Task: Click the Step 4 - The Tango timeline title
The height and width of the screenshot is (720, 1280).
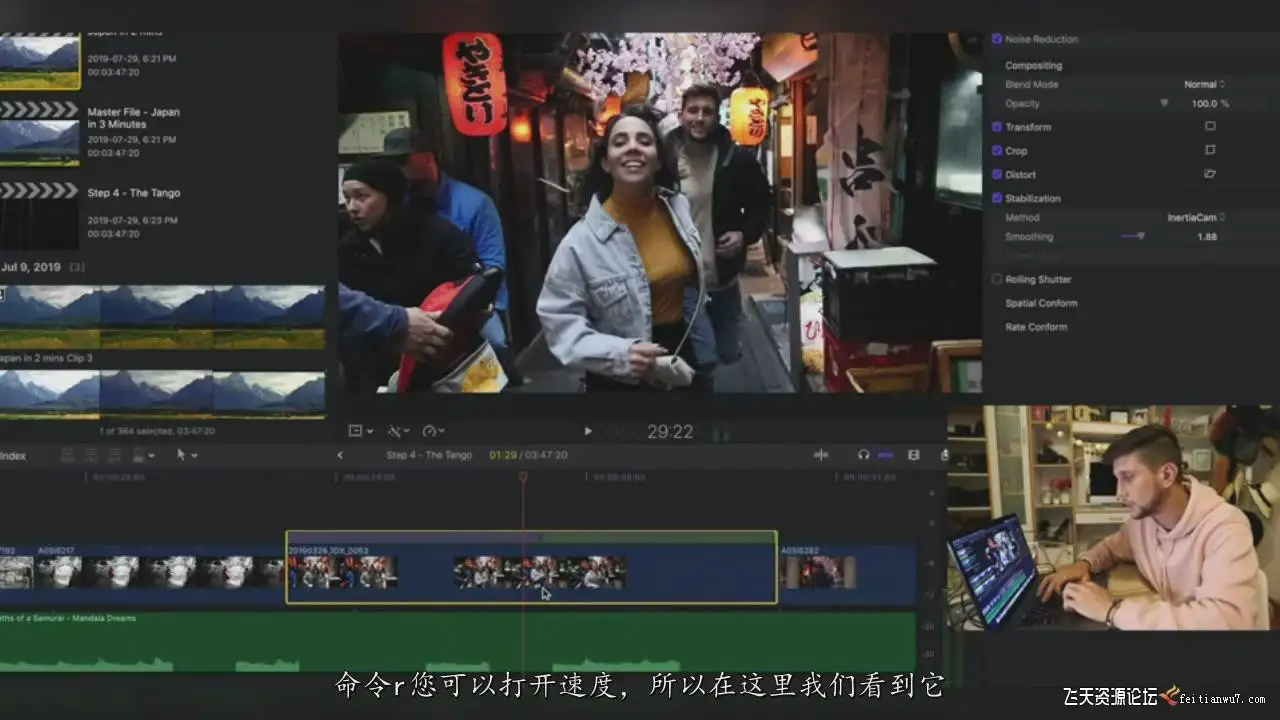Action: pyautogui.click(x=429, y=455)
